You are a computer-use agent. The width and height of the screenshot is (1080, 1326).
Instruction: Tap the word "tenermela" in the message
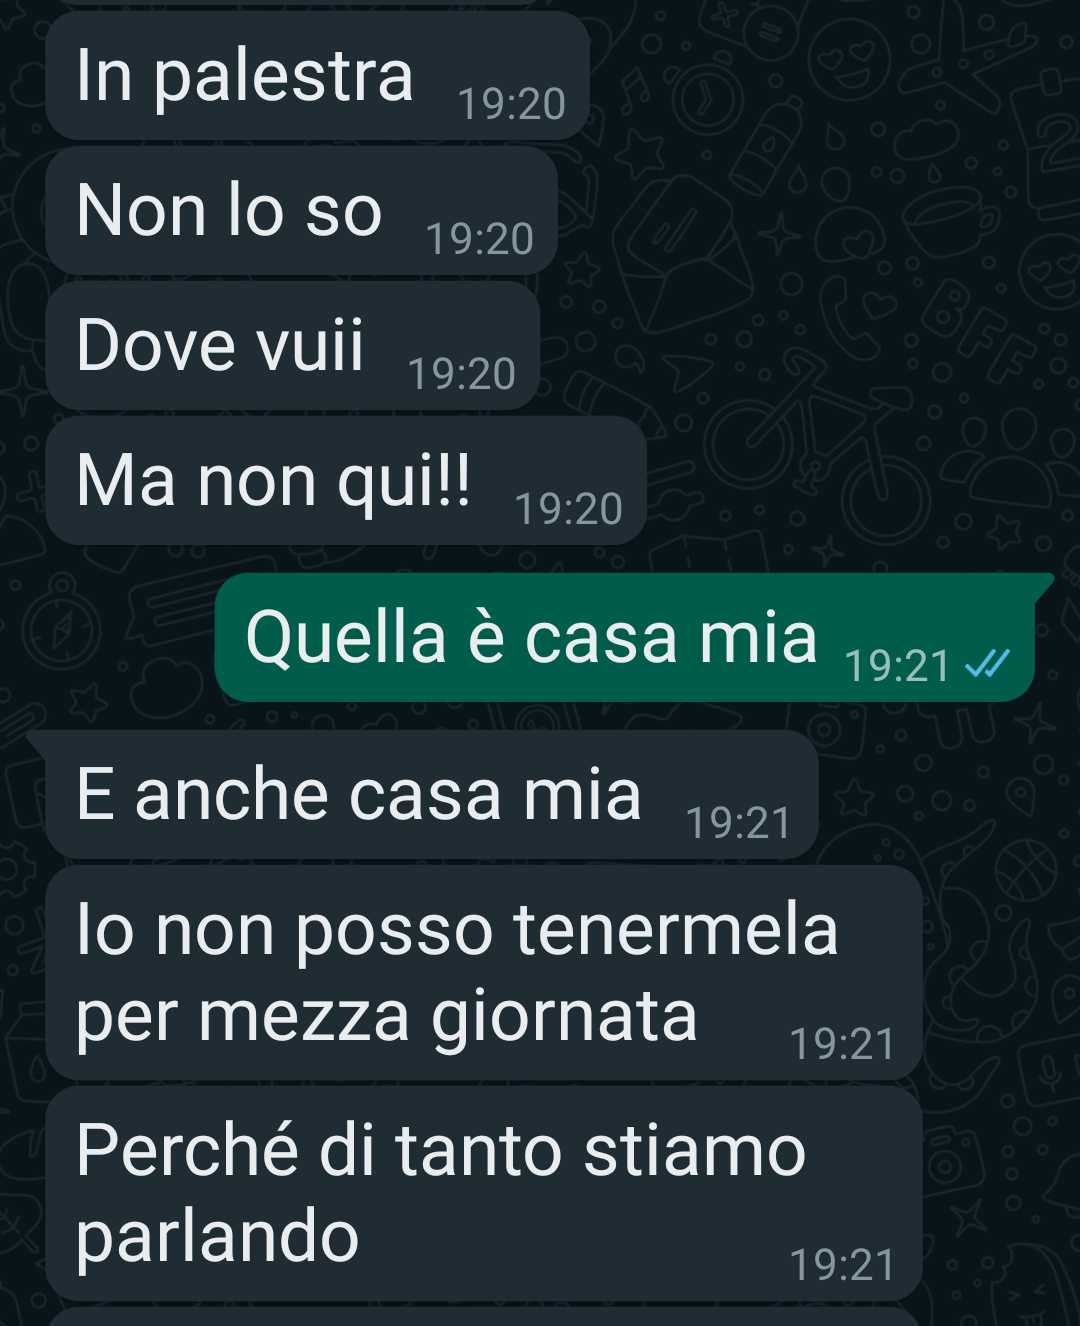click(x=676, y=930)
